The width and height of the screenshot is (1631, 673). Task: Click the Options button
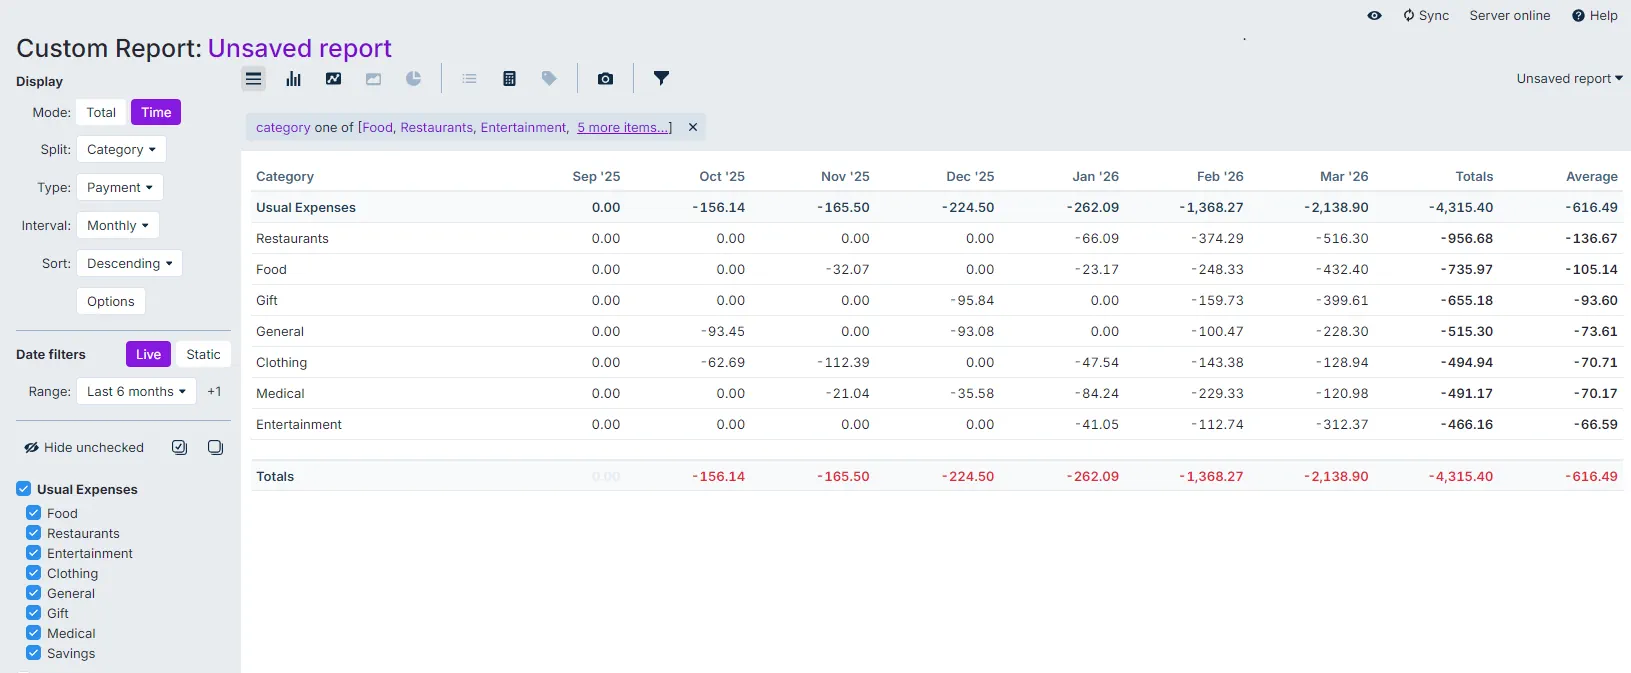[111, 302]
